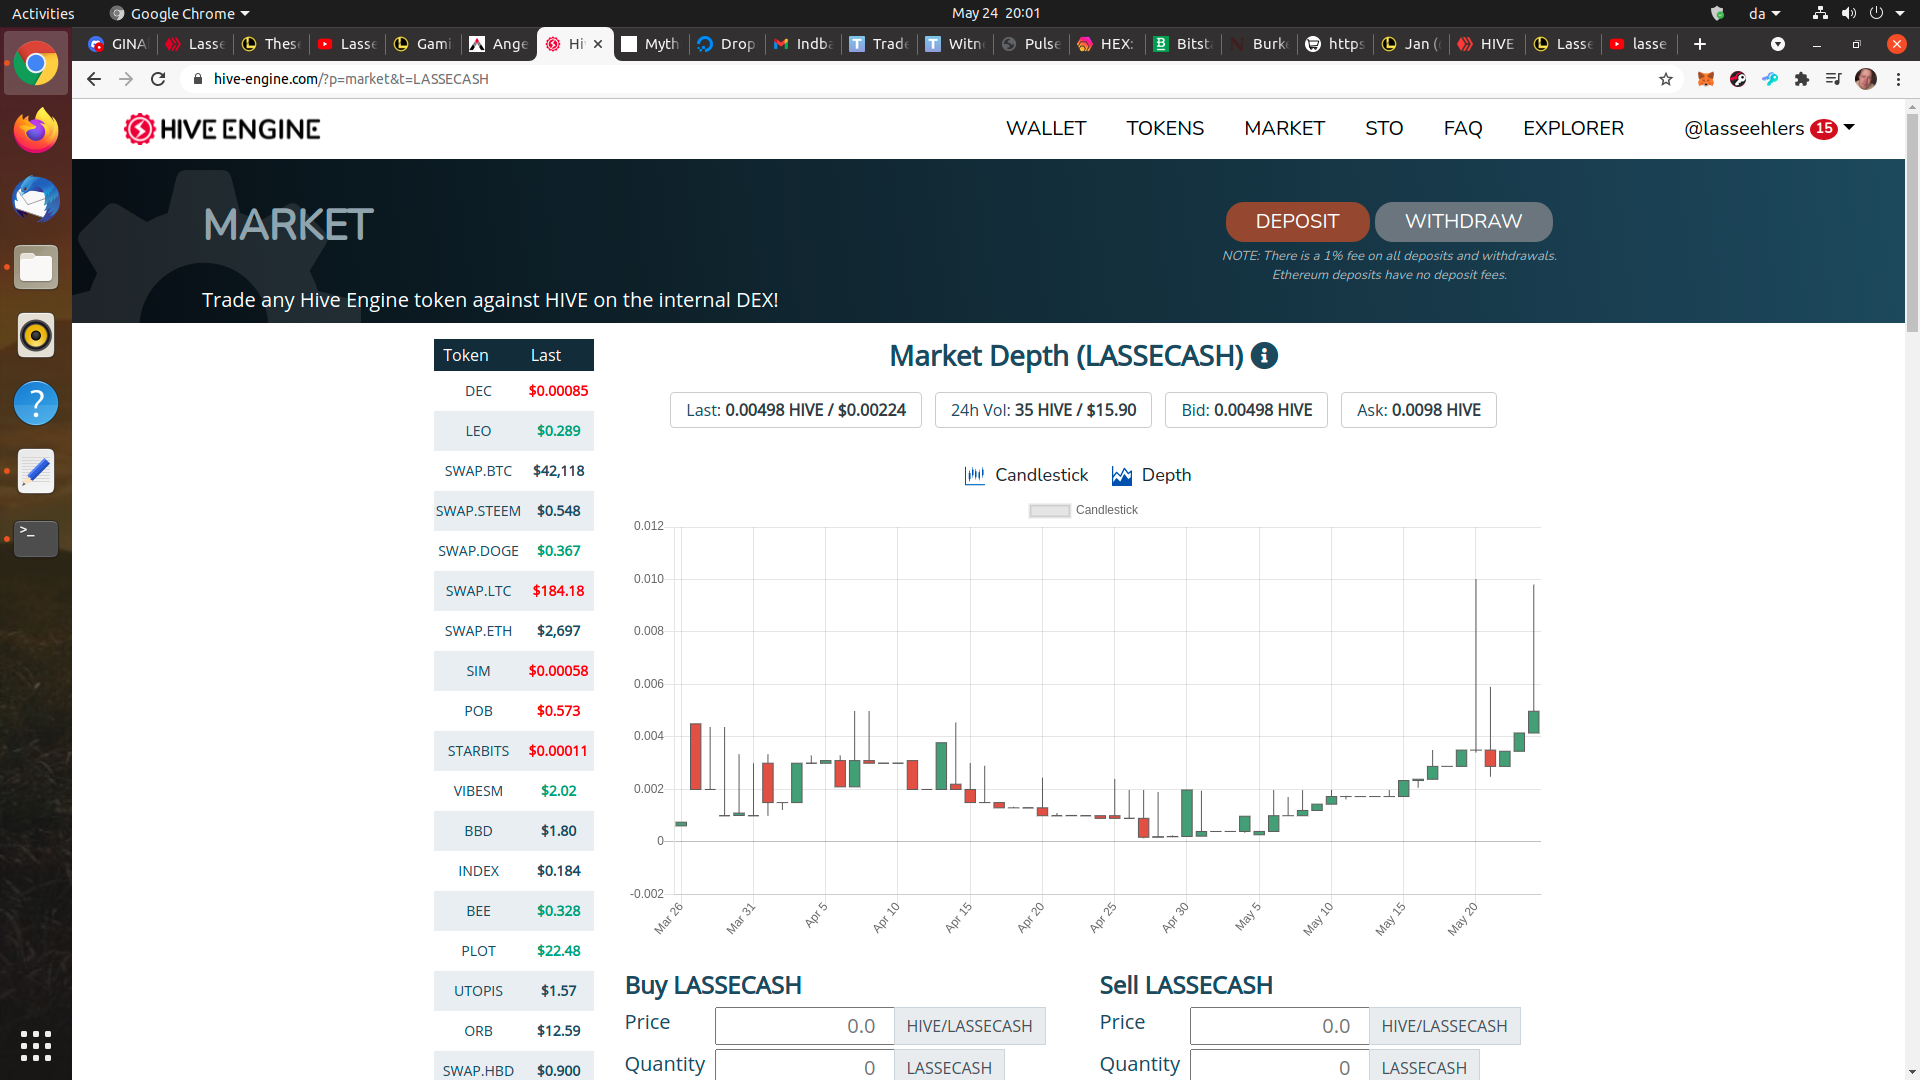The height and width of the screenshot is (1080, 1920).
Task: Open the power system menu dropdown
Action: click(1886, 13)
